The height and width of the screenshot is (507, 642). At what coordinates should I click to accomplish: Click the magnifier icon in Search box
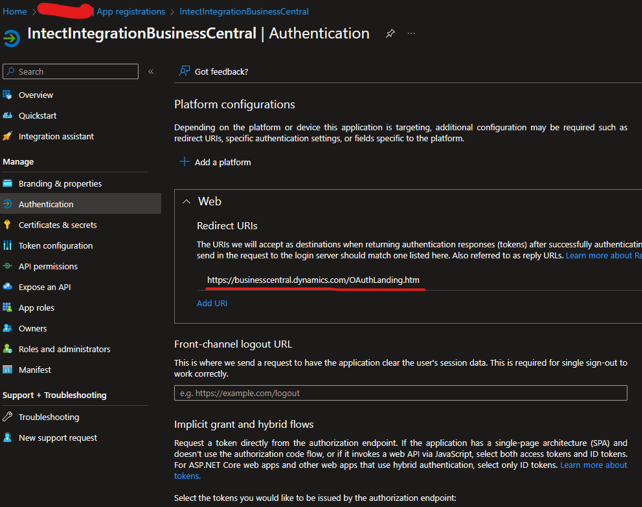coord(11,71)
